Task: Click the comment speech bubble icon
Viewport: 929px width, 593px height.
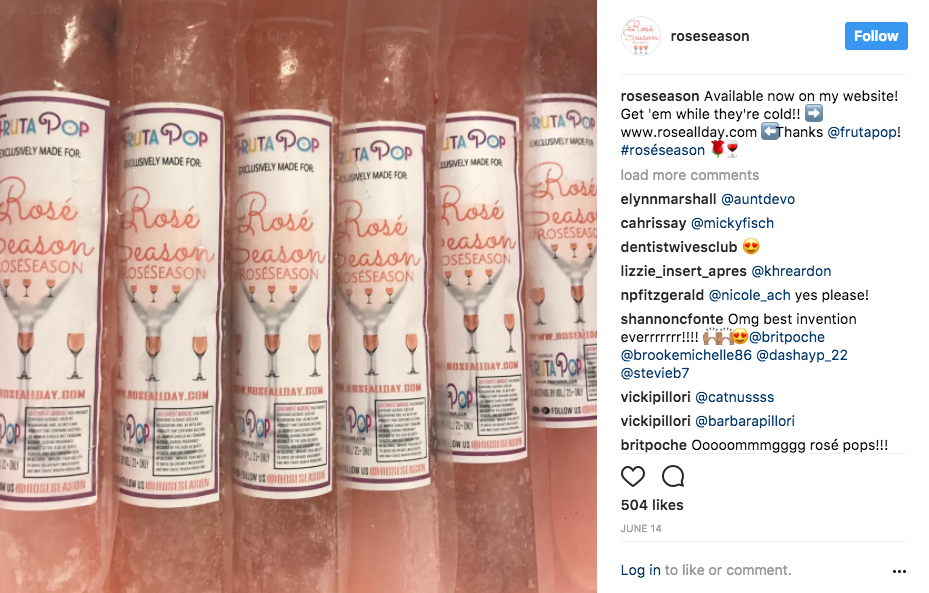Action: pos(673,476)
